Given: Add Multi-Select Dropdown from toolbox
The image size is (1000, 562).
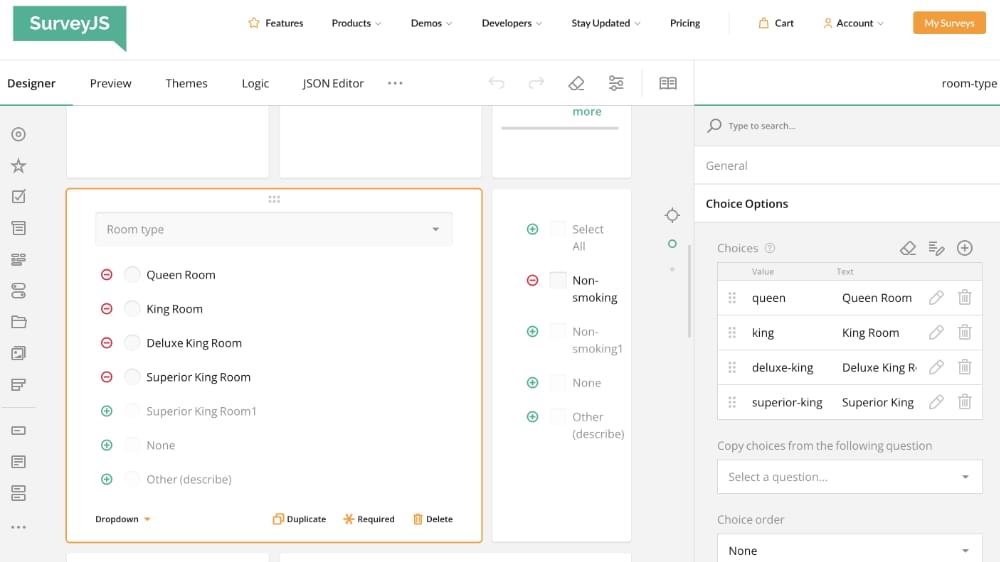Looking at the screenshot, I should (18, 260).
